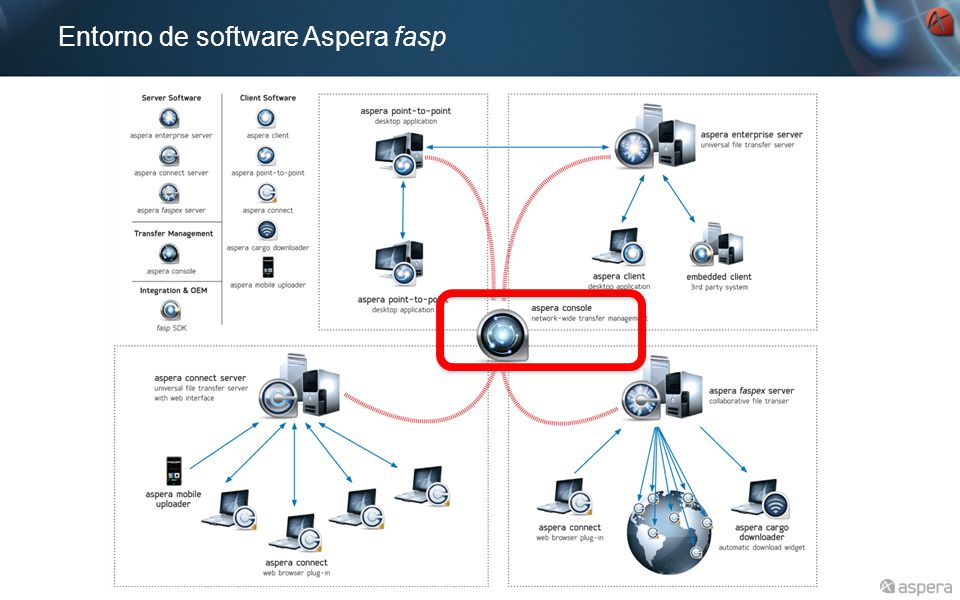Click the Integration & OEM heading
The width and height of the screenshot is (960, 600).
[173, 291]
